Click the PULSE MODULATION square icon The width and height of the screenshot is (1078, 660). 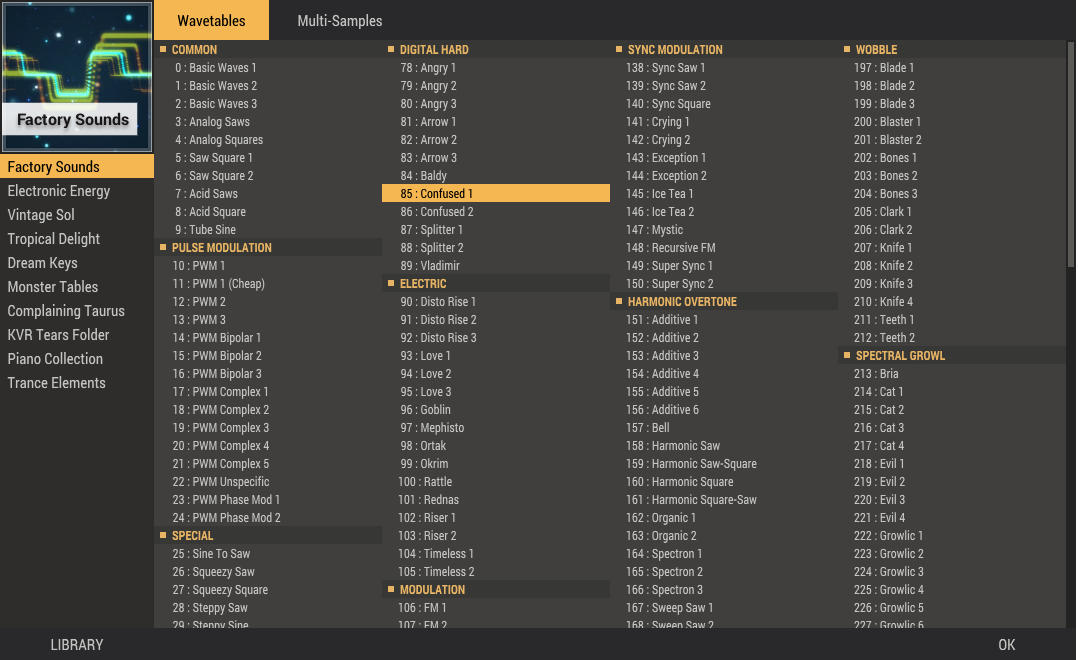pyautogui.click(x=163, y=247)
